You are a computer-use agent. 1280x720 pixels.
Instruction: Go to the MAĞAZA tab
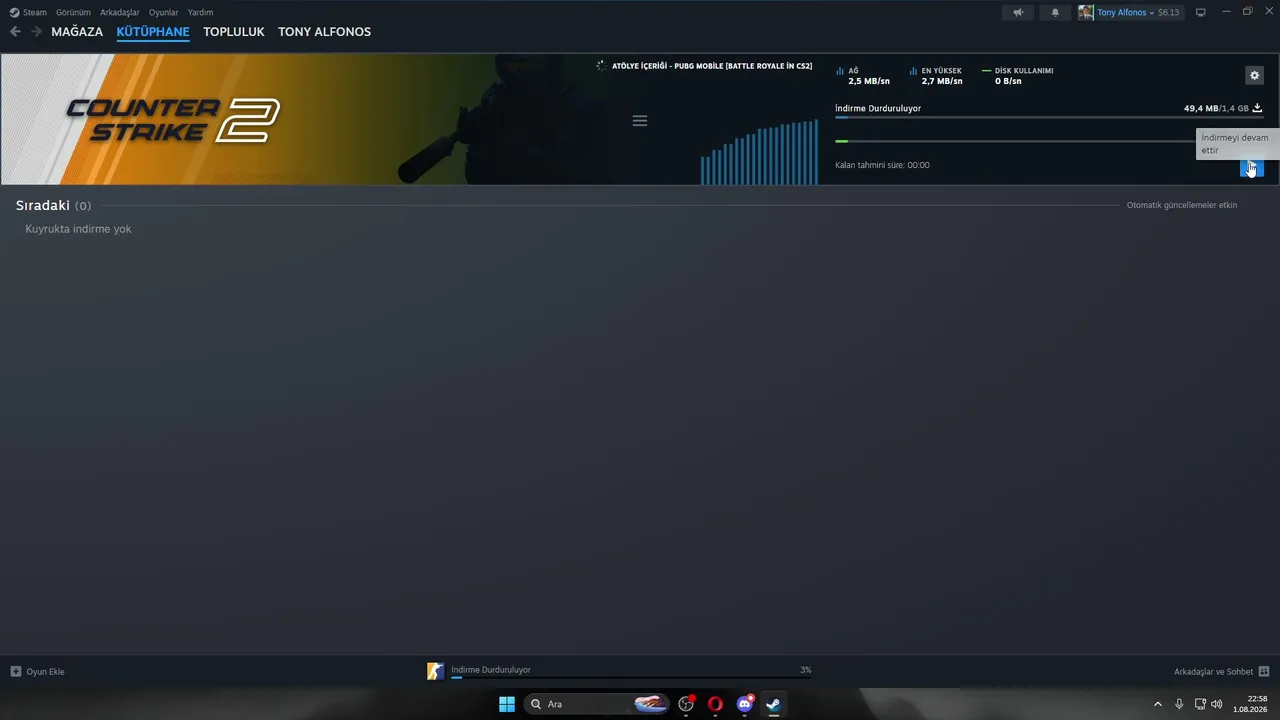tap(77, 32)
